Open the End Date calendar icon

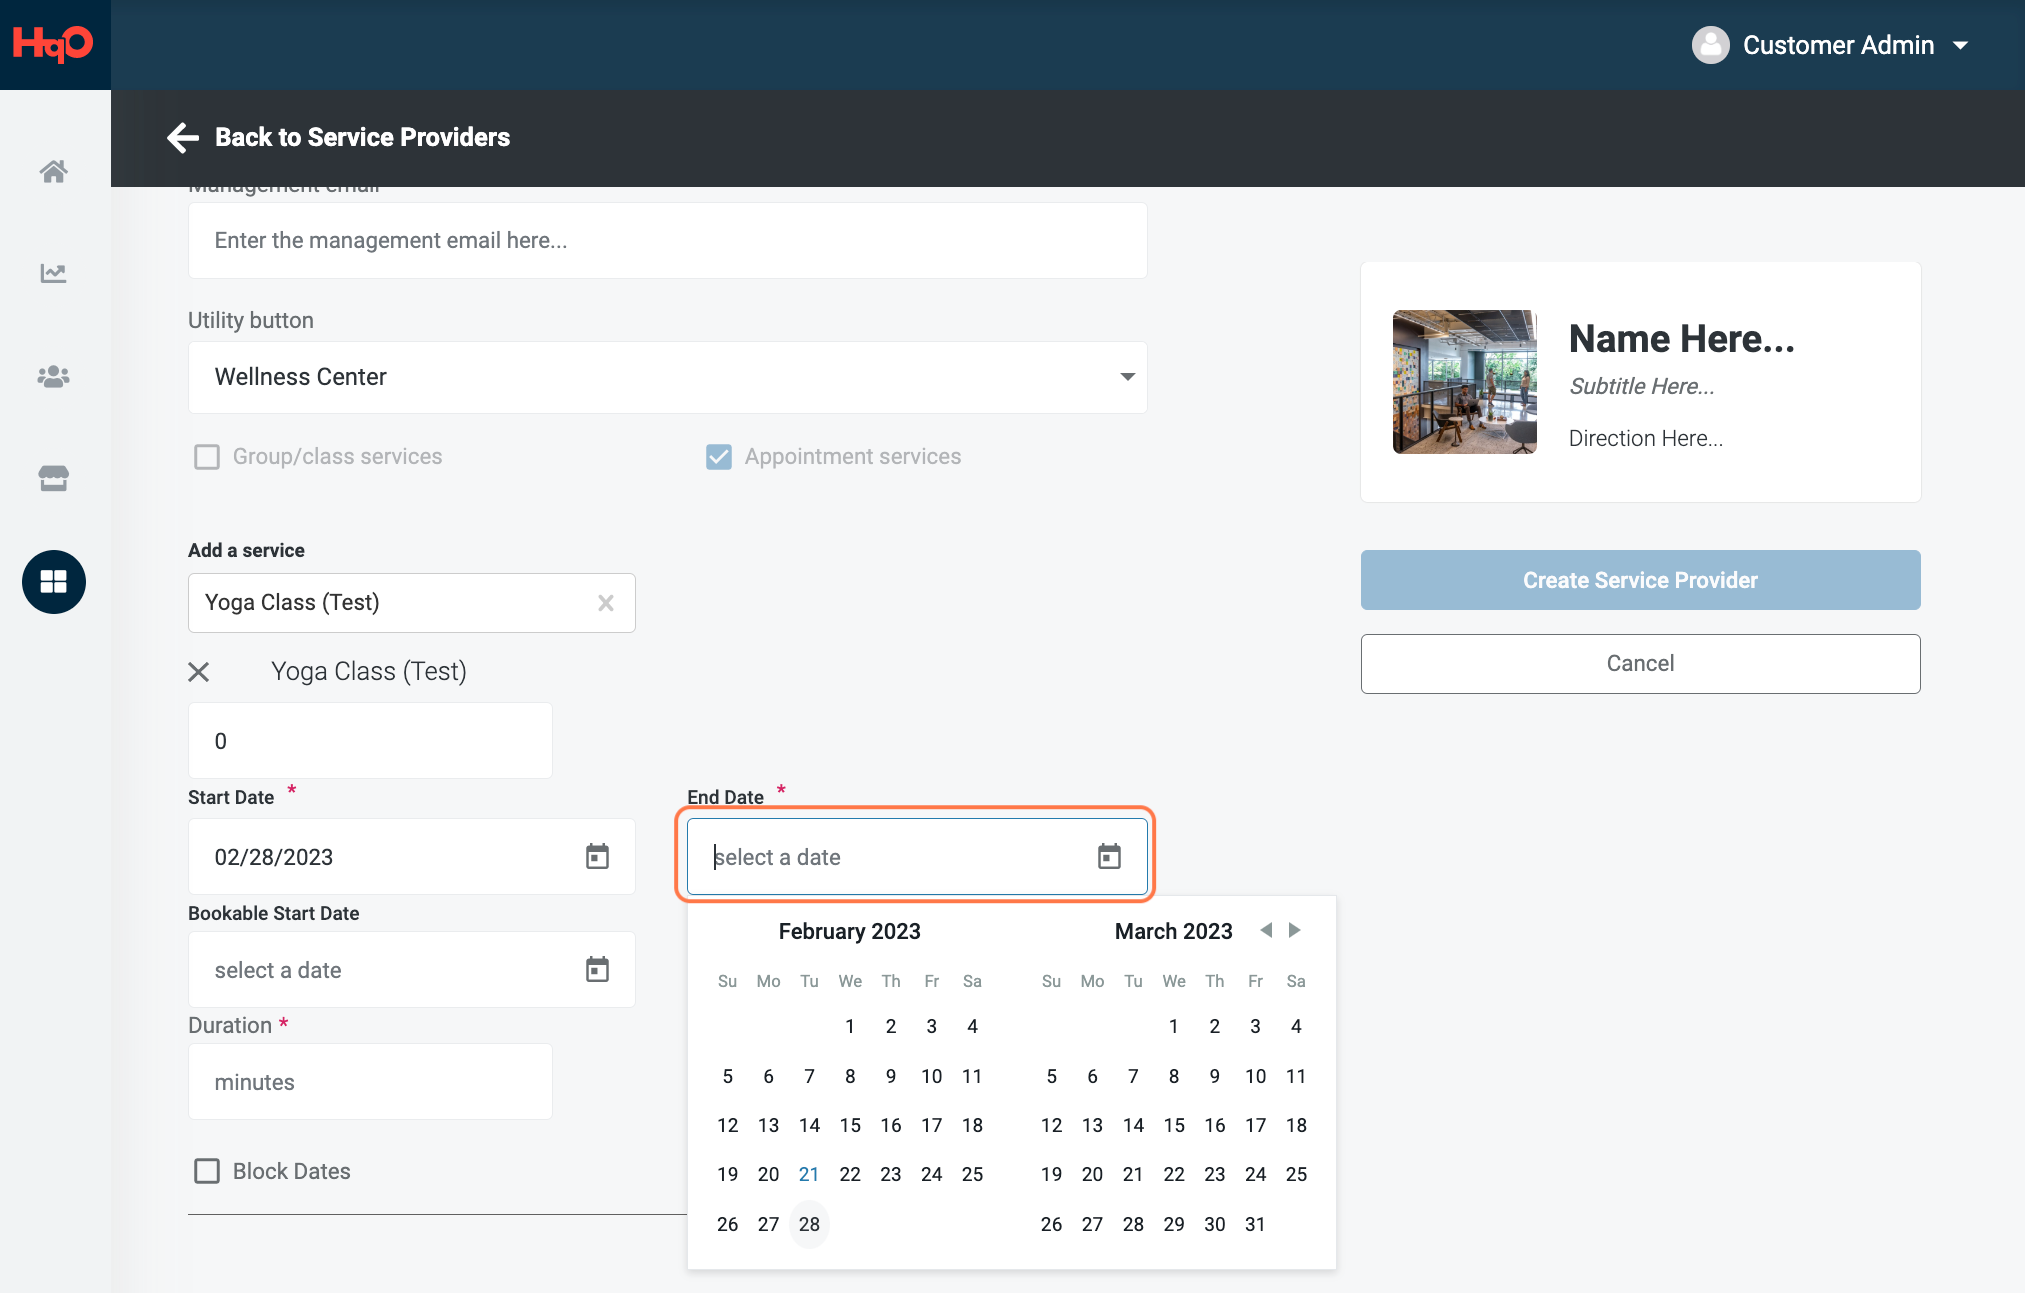click(x=1109, y=857)
